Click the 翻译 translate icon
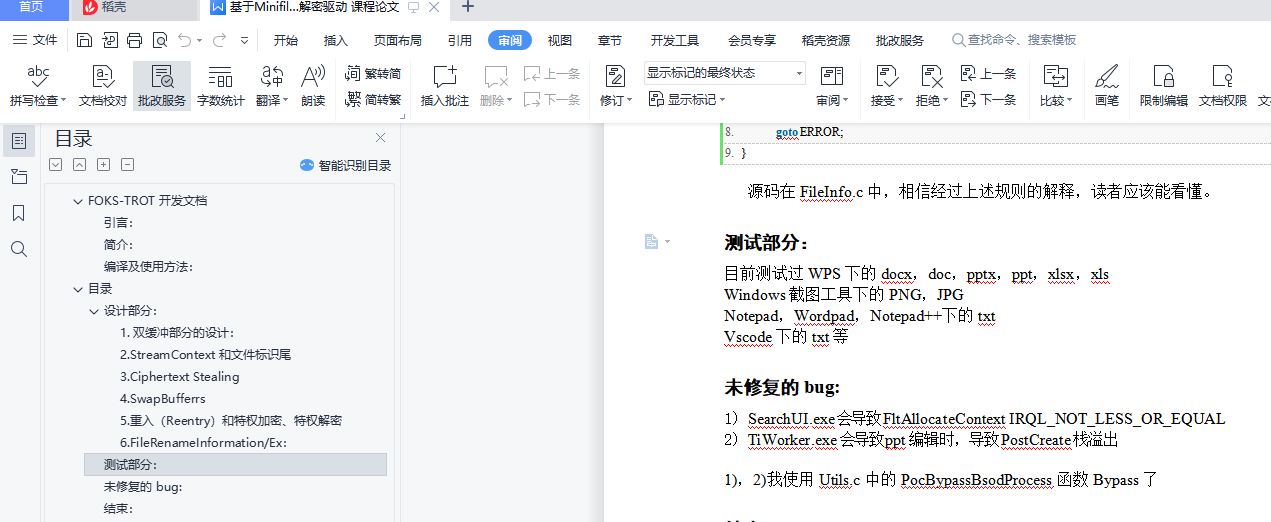The height and width of the screenshot is (522, 1271). pos(271,75)
